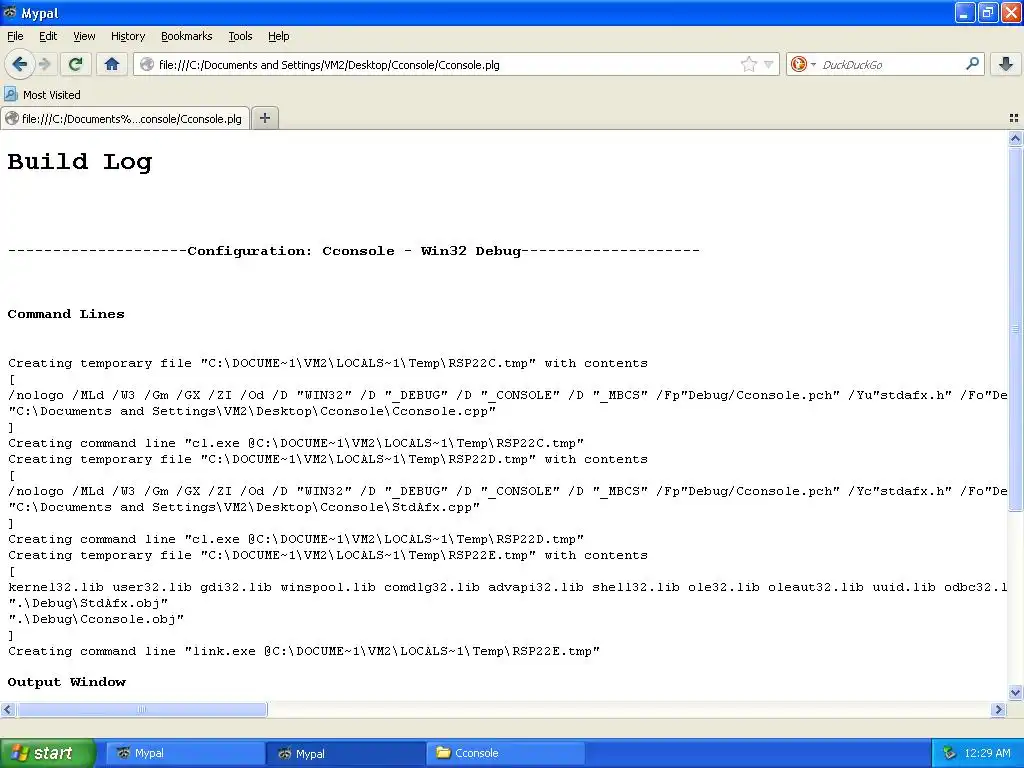The width and height of the screenshot is (1024, 768).
Task: Click the vertical scrollbar up arrow
Action: (1015, 138)
